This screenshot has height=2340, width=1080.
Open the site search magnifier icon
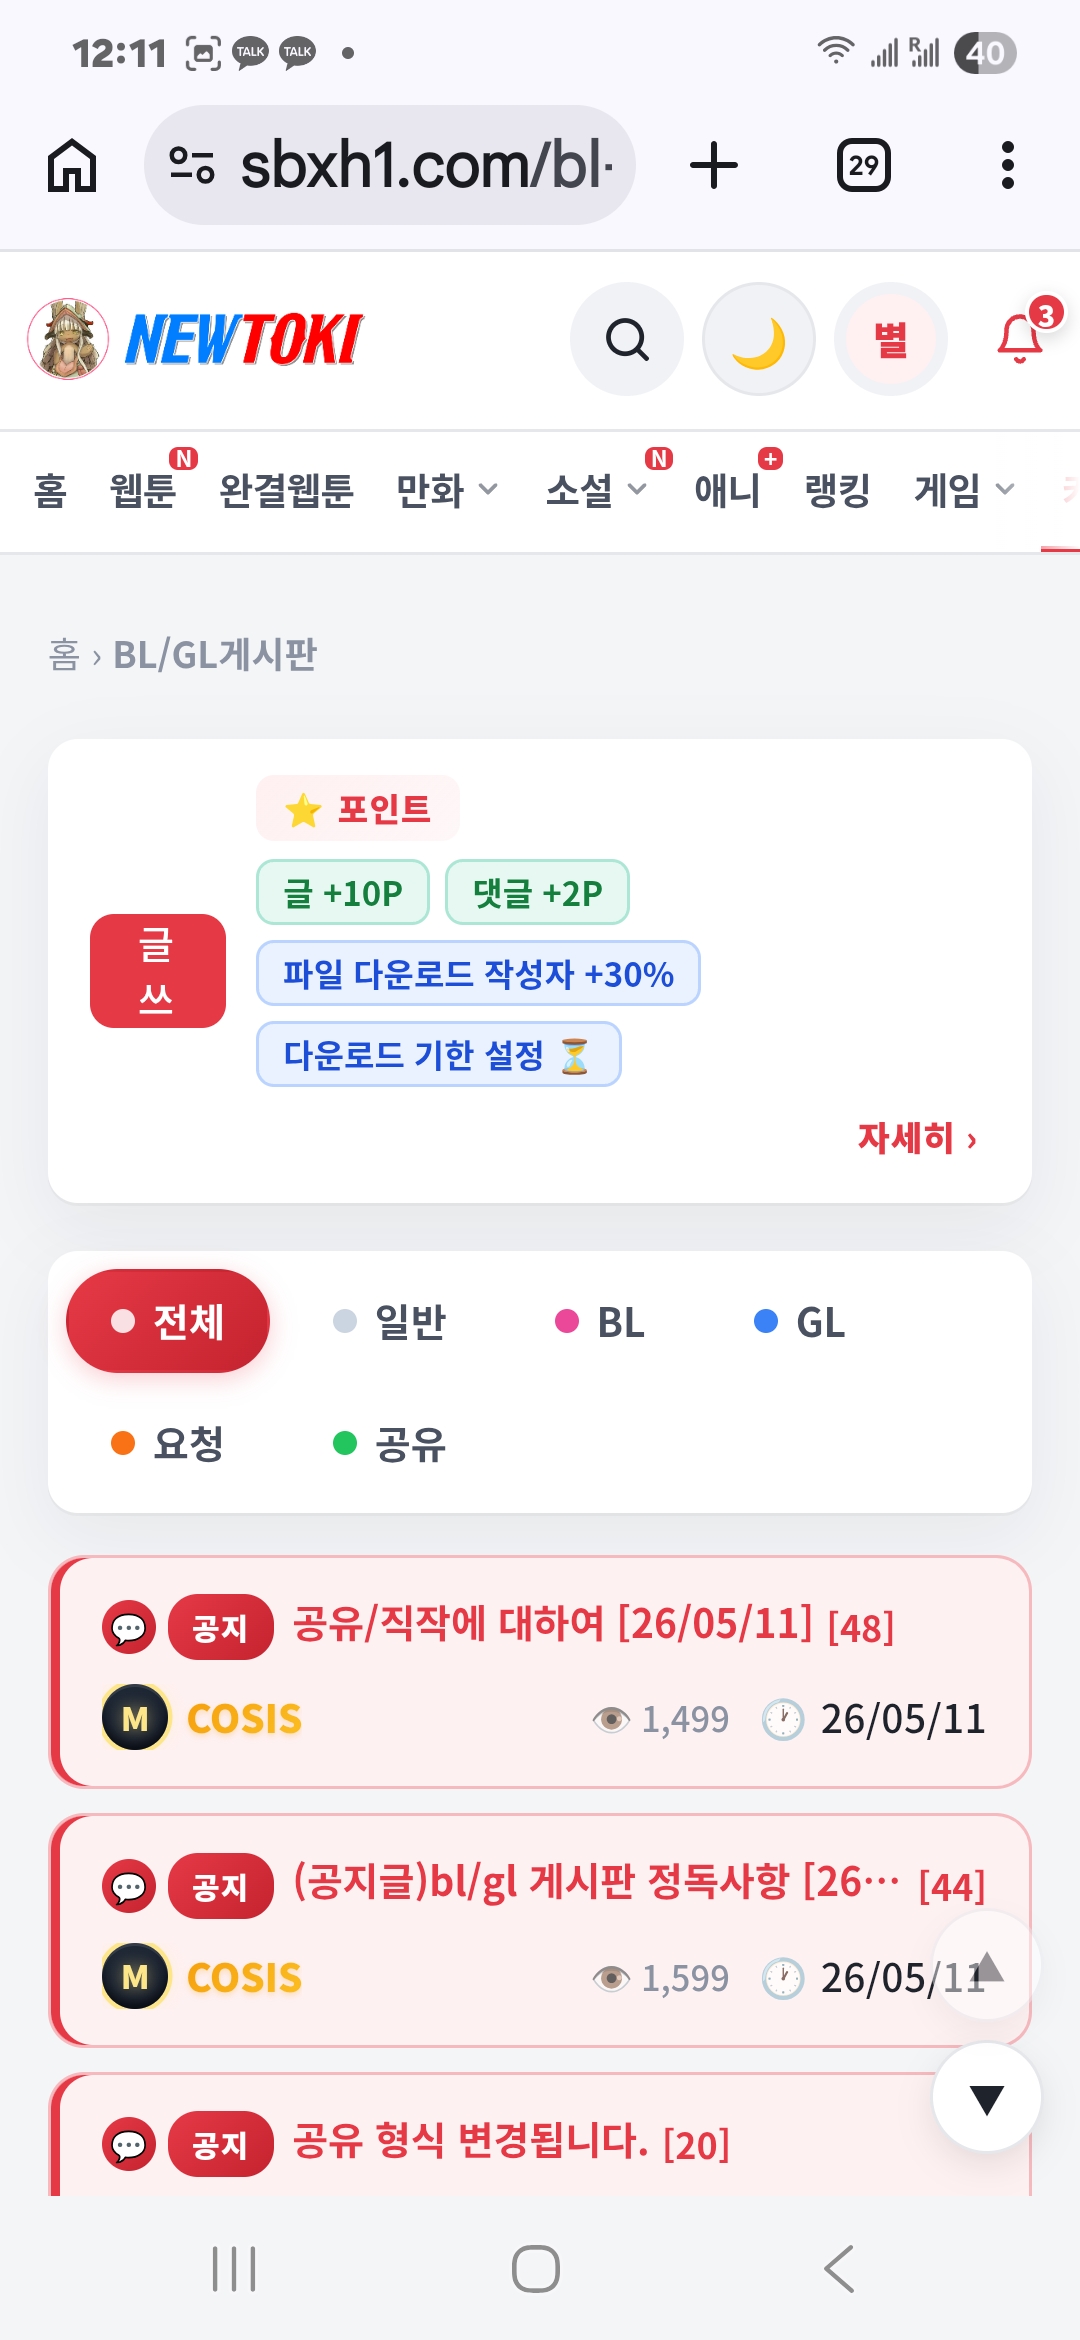point(627,340)
